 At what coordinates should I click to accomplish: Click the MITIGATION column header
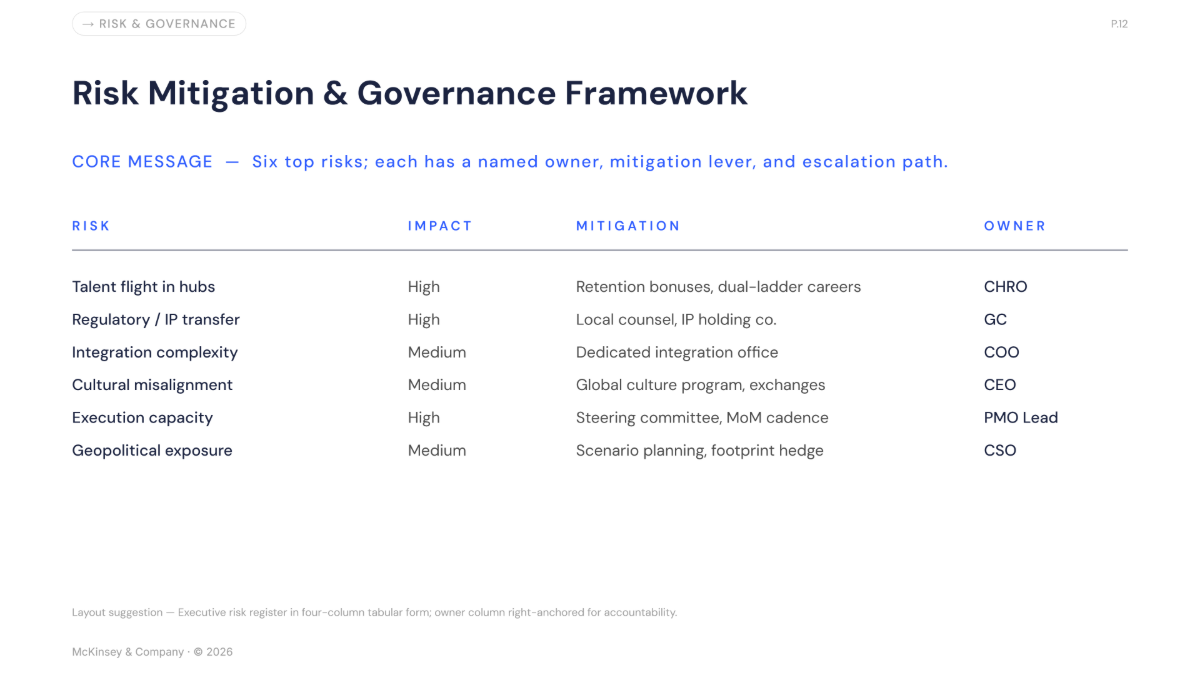click(x=628, y=226)
